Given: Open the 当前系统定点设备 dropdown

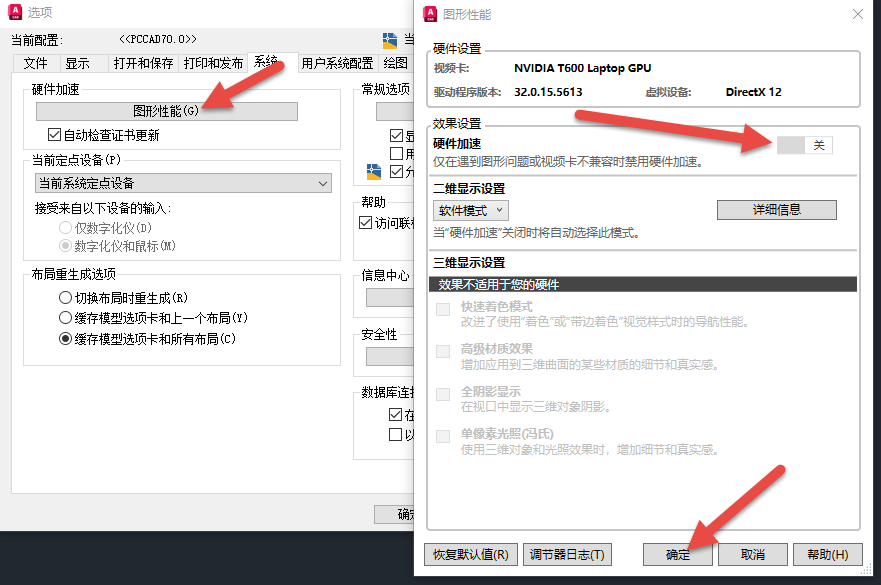Looking at the screenshot, I should pyautogui.click(x=183, y=183).
